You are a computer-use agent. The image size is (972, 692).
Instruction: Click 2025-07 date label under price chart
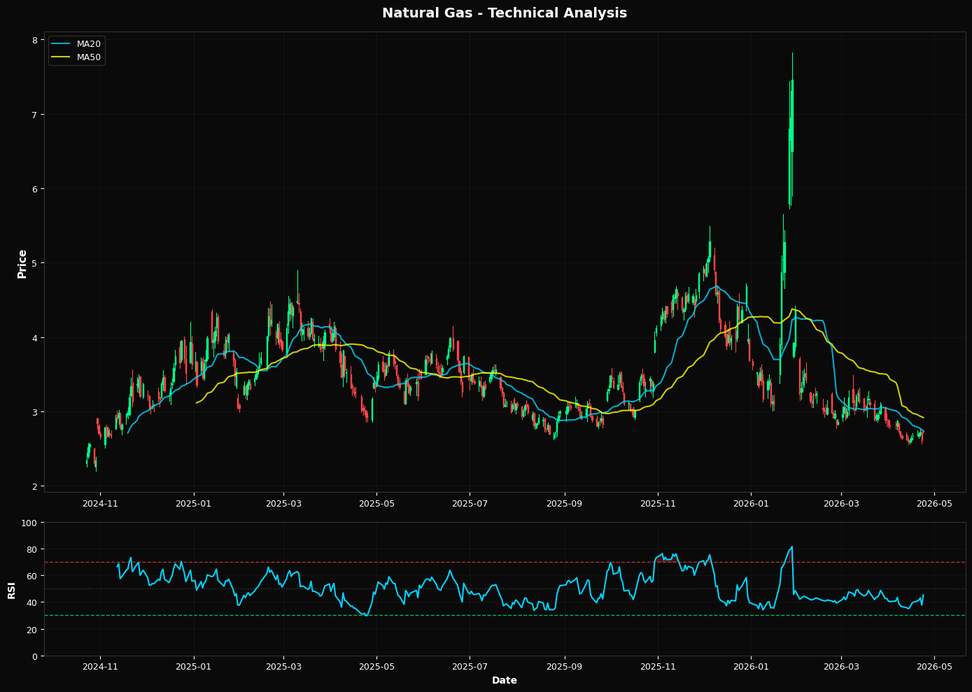click(469, 503)
